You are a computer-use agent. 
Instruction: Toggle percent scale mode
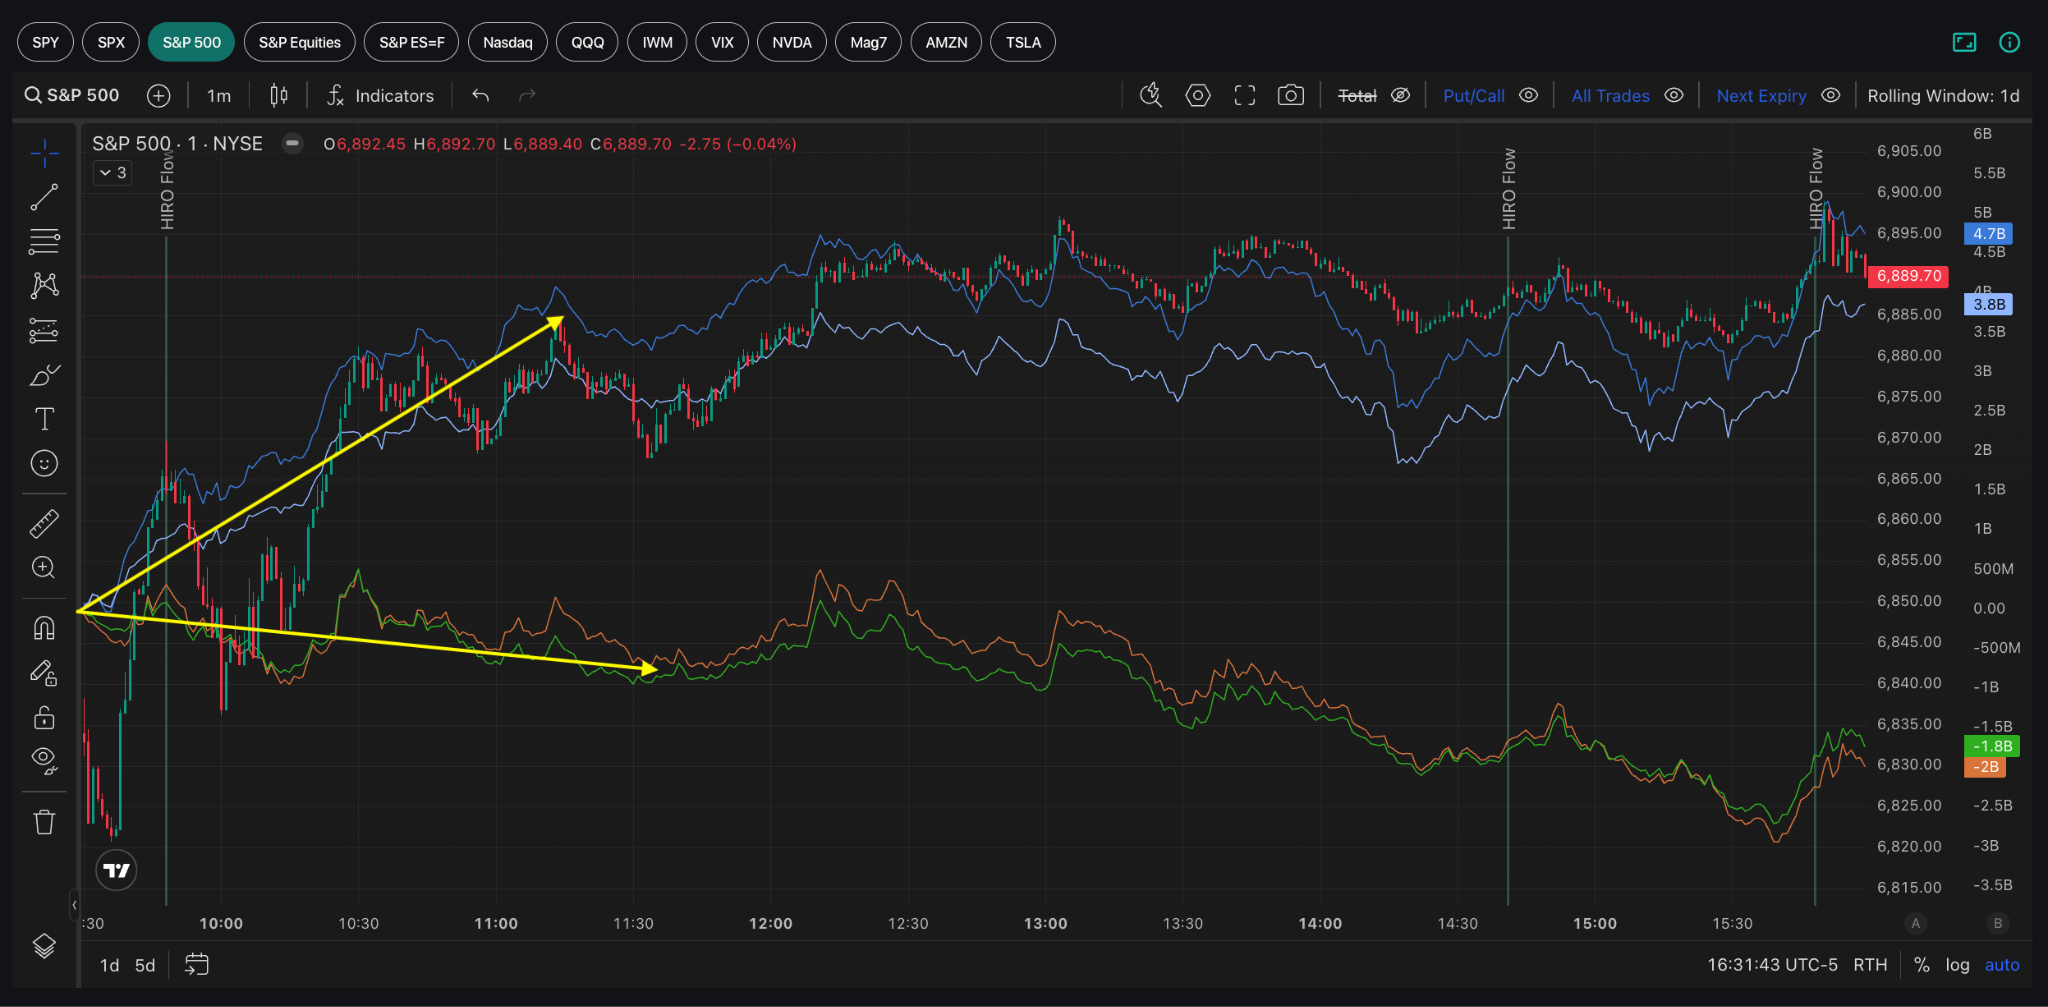(x=1921, y=965)
